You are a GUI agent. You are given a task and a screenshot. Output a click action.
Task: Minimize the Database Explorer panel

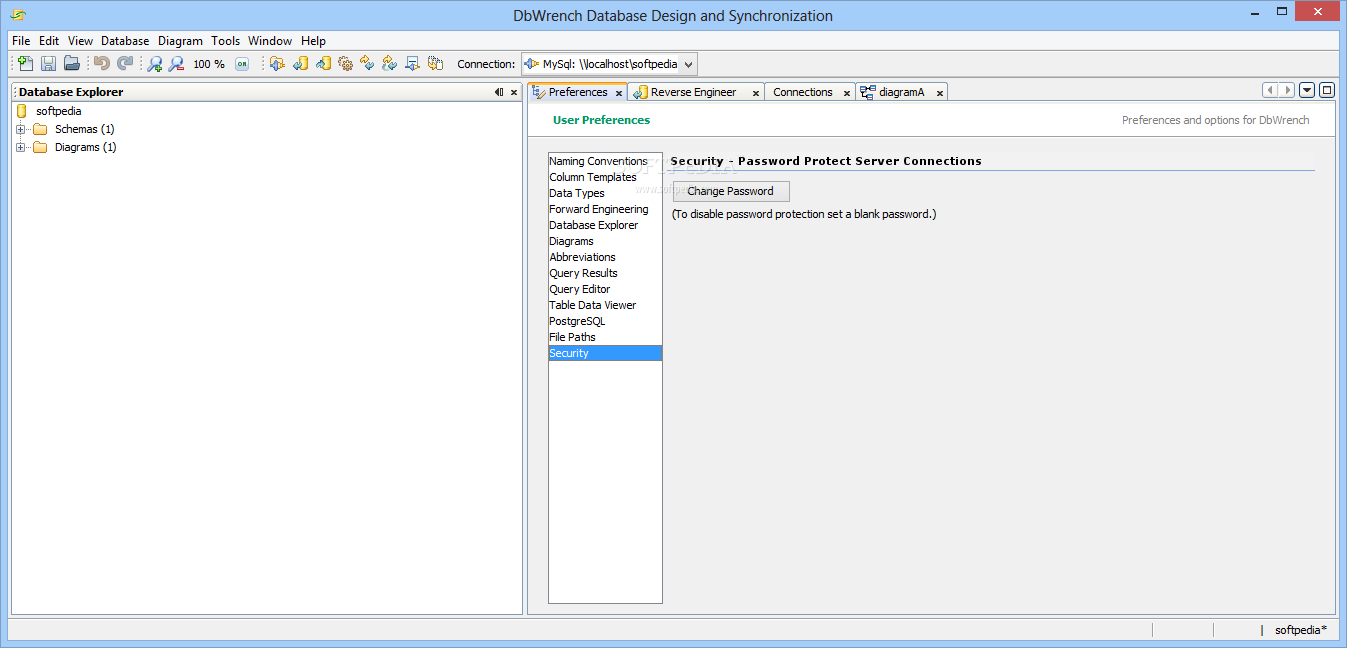coord(499,92)
